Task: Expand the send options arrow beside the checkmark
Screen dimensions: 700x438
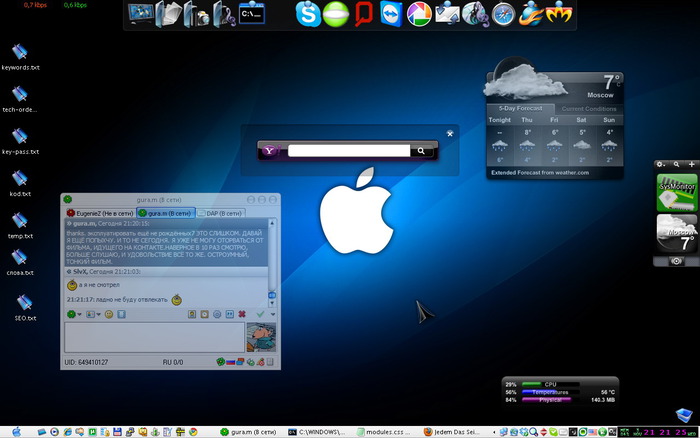Action: pos(273,314)
